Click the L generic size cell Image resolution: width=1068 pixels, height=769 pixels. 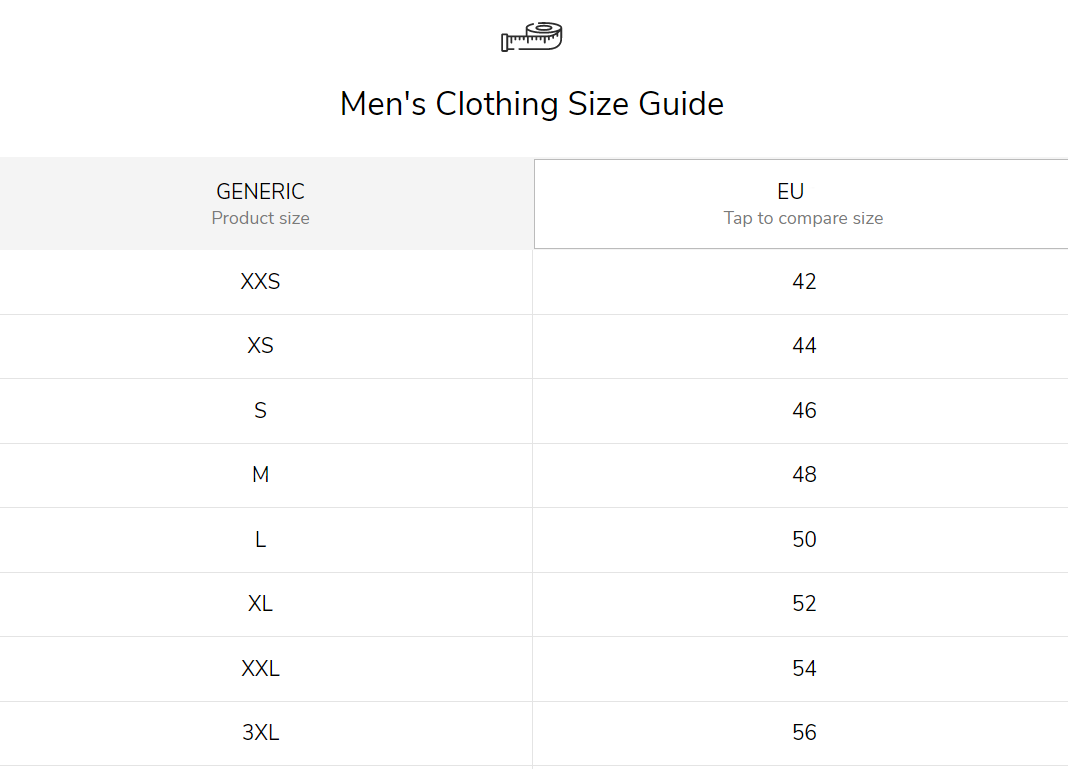[261, 540]
